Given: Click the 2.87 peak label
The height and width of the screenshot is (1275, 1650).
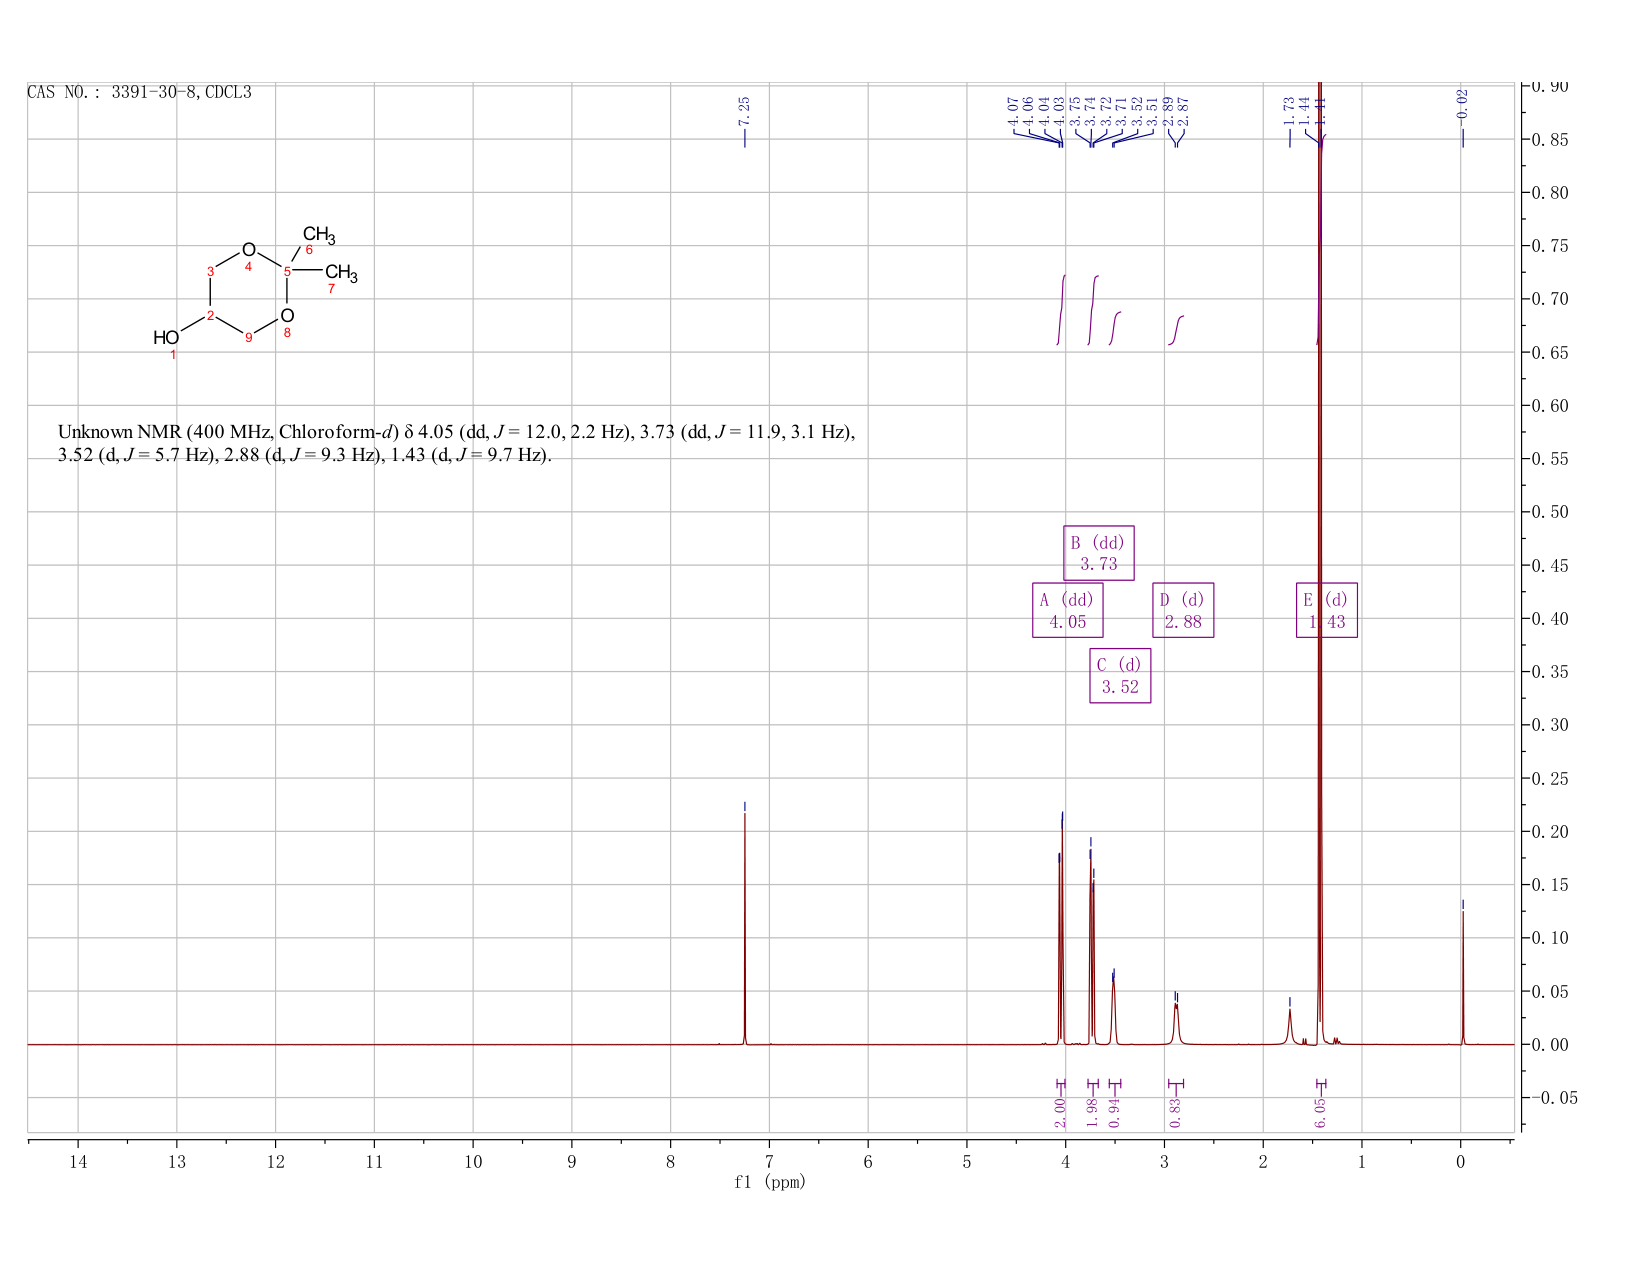Looking at the screenshot, I should [x=1183, y=111].
